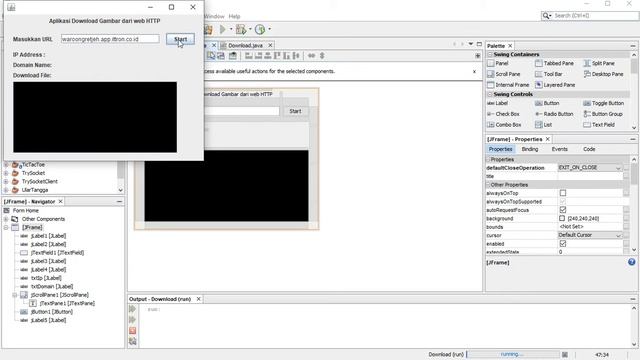
Task: Click the Profile Project clock icon
Action: 260,29
